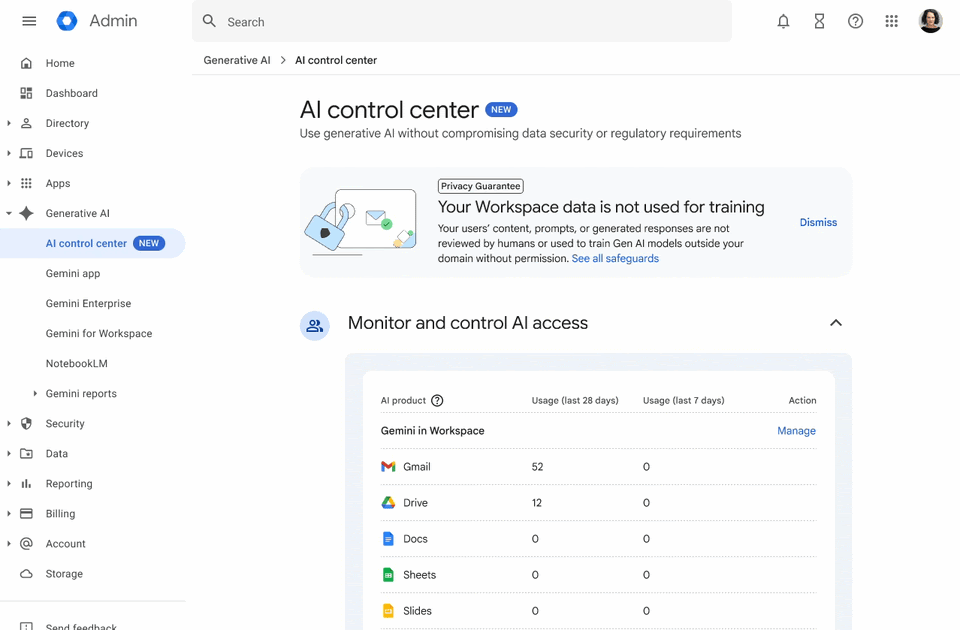Expand the Apps section arrow
Screen dimensions: 960x630
point(9,183)
